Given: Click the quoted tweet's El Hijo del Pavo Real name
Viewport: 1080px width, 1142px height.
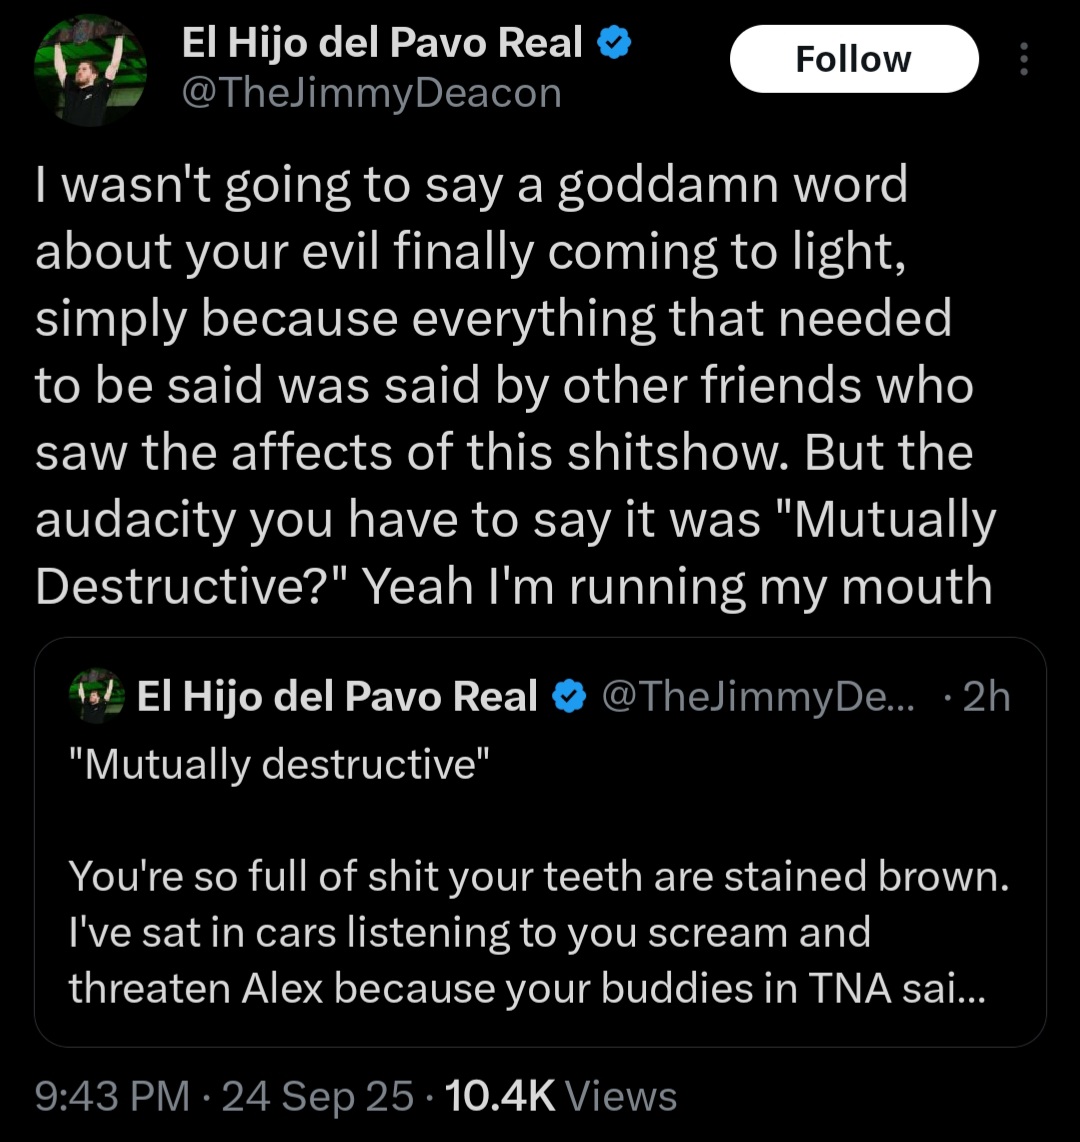Looking at the screenshot, I should 337,697.
